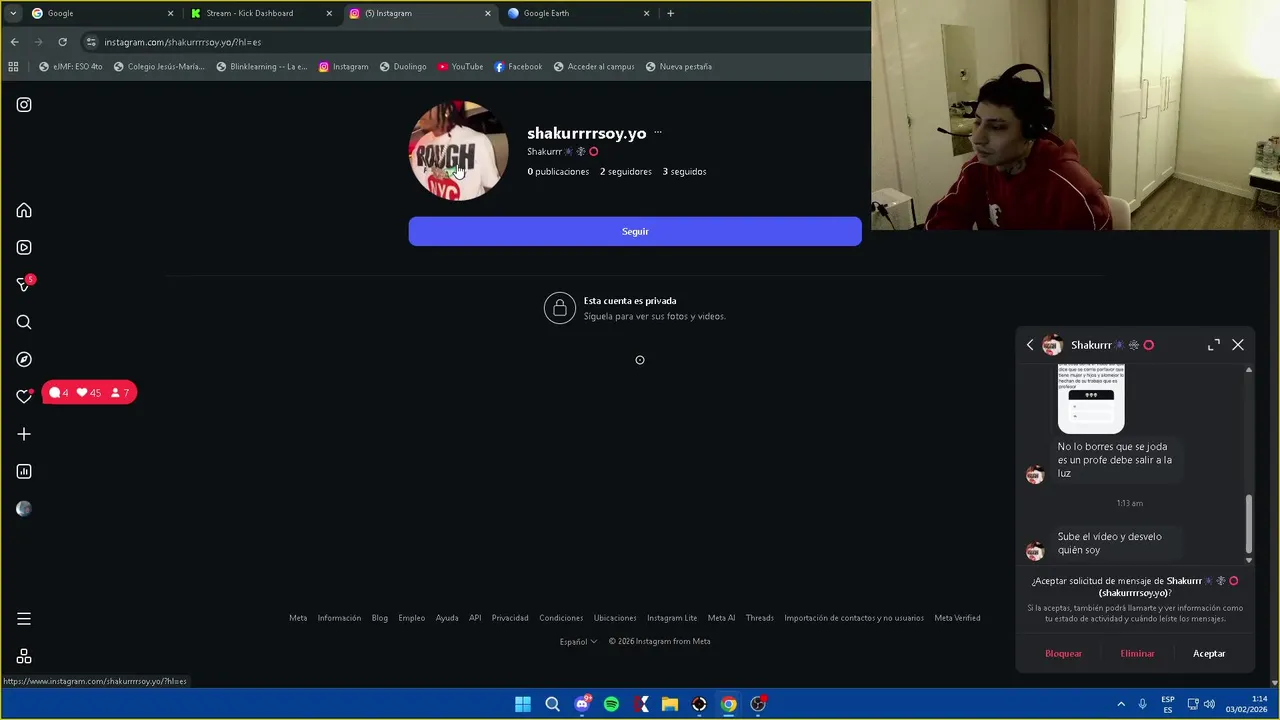
Task: Open the Meta Verified footer link
Action: [957, 618]
